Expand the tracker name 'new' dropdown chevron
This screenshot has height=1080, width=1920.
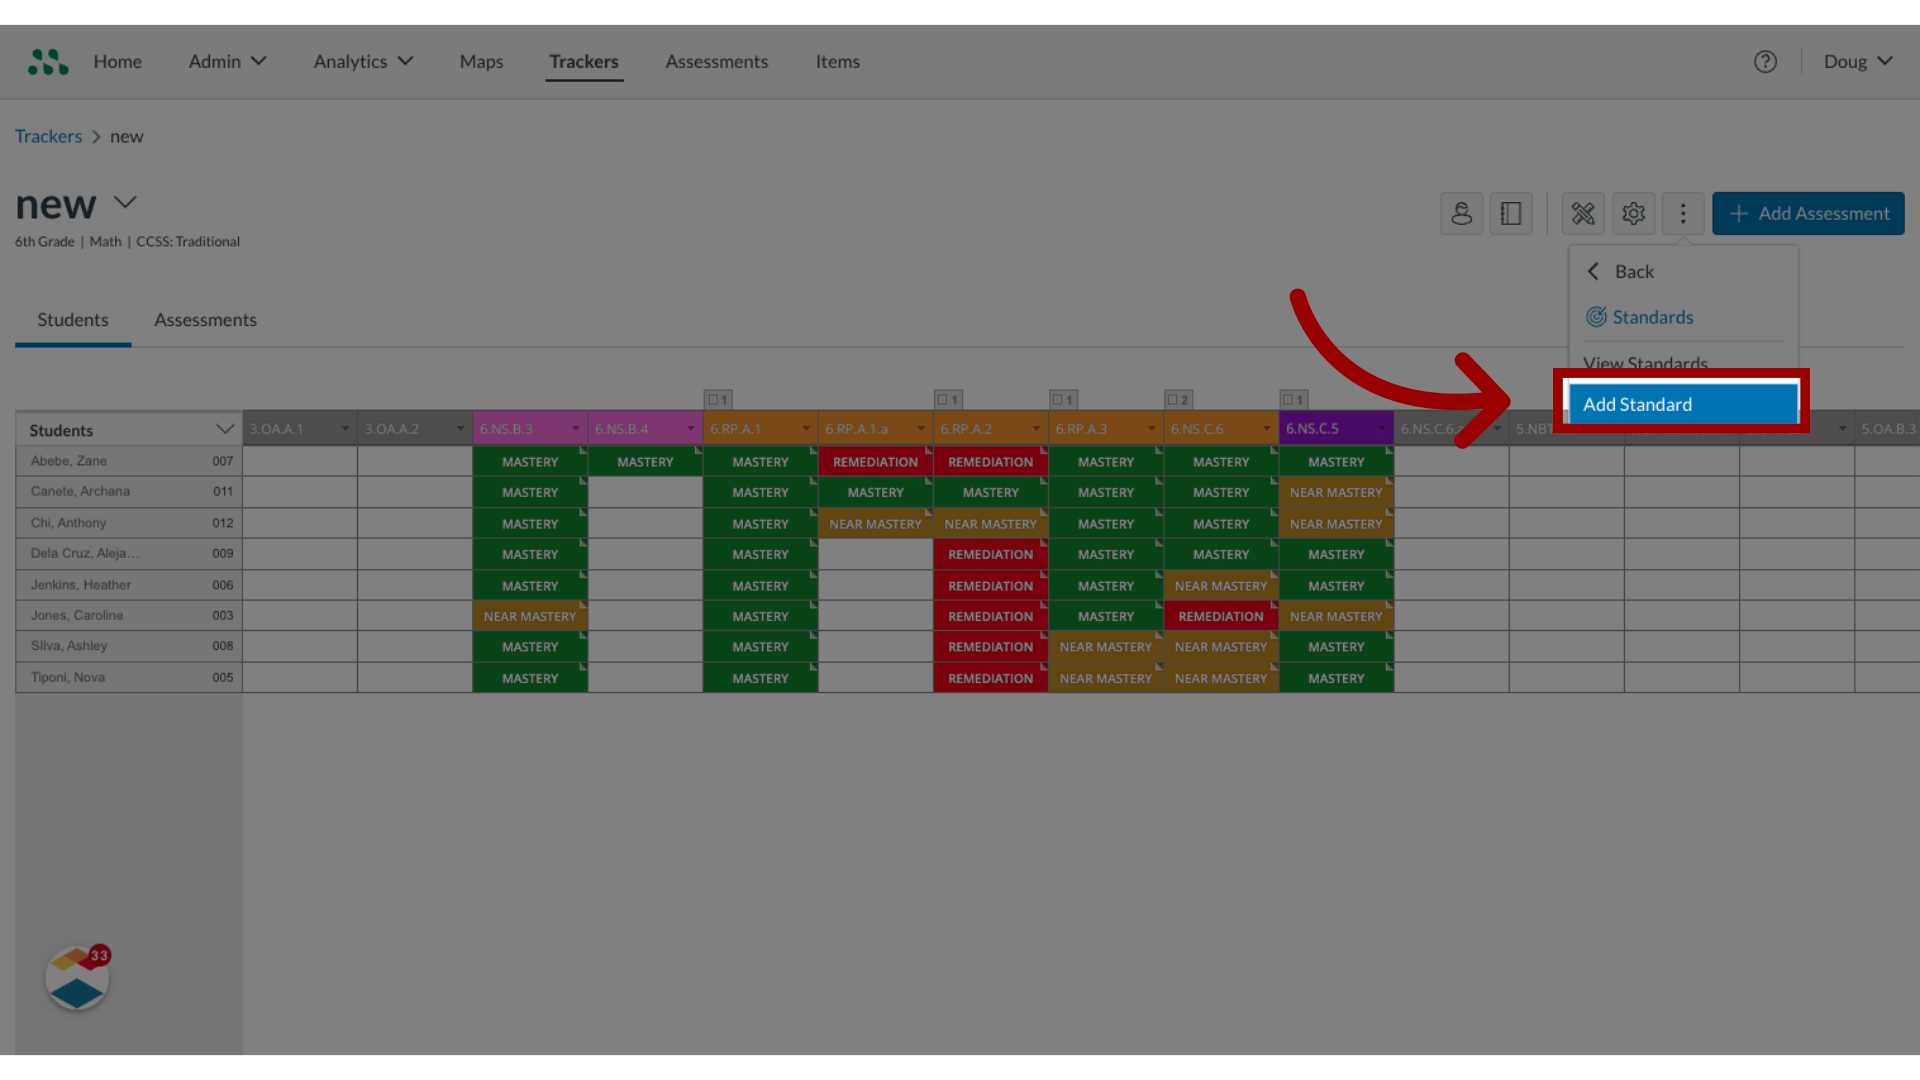point(125,202)
